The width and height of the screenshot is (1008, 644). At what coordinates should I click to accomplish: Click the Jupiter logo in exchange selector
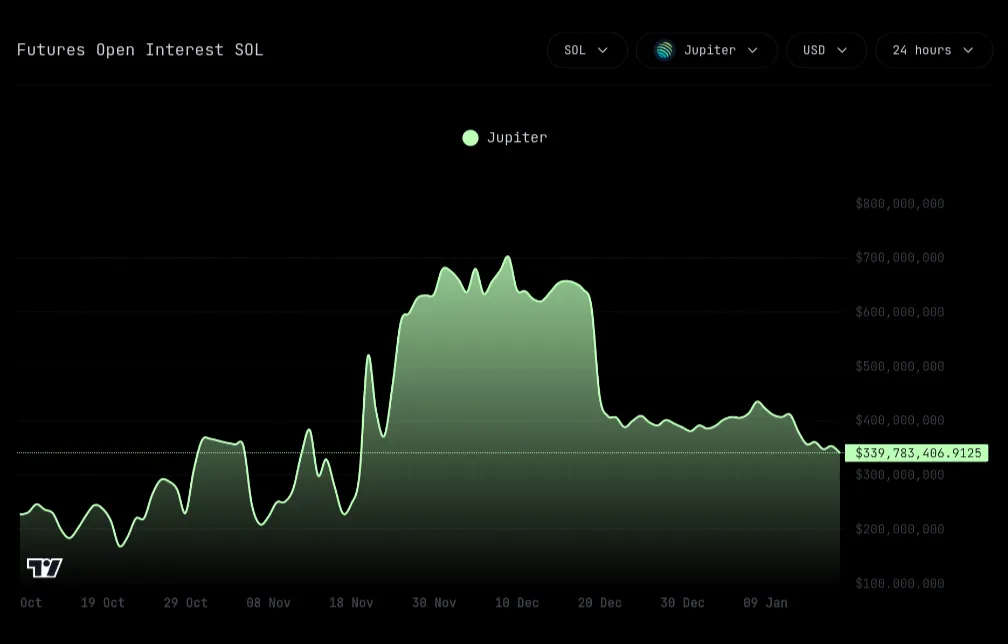coord(664,50)
